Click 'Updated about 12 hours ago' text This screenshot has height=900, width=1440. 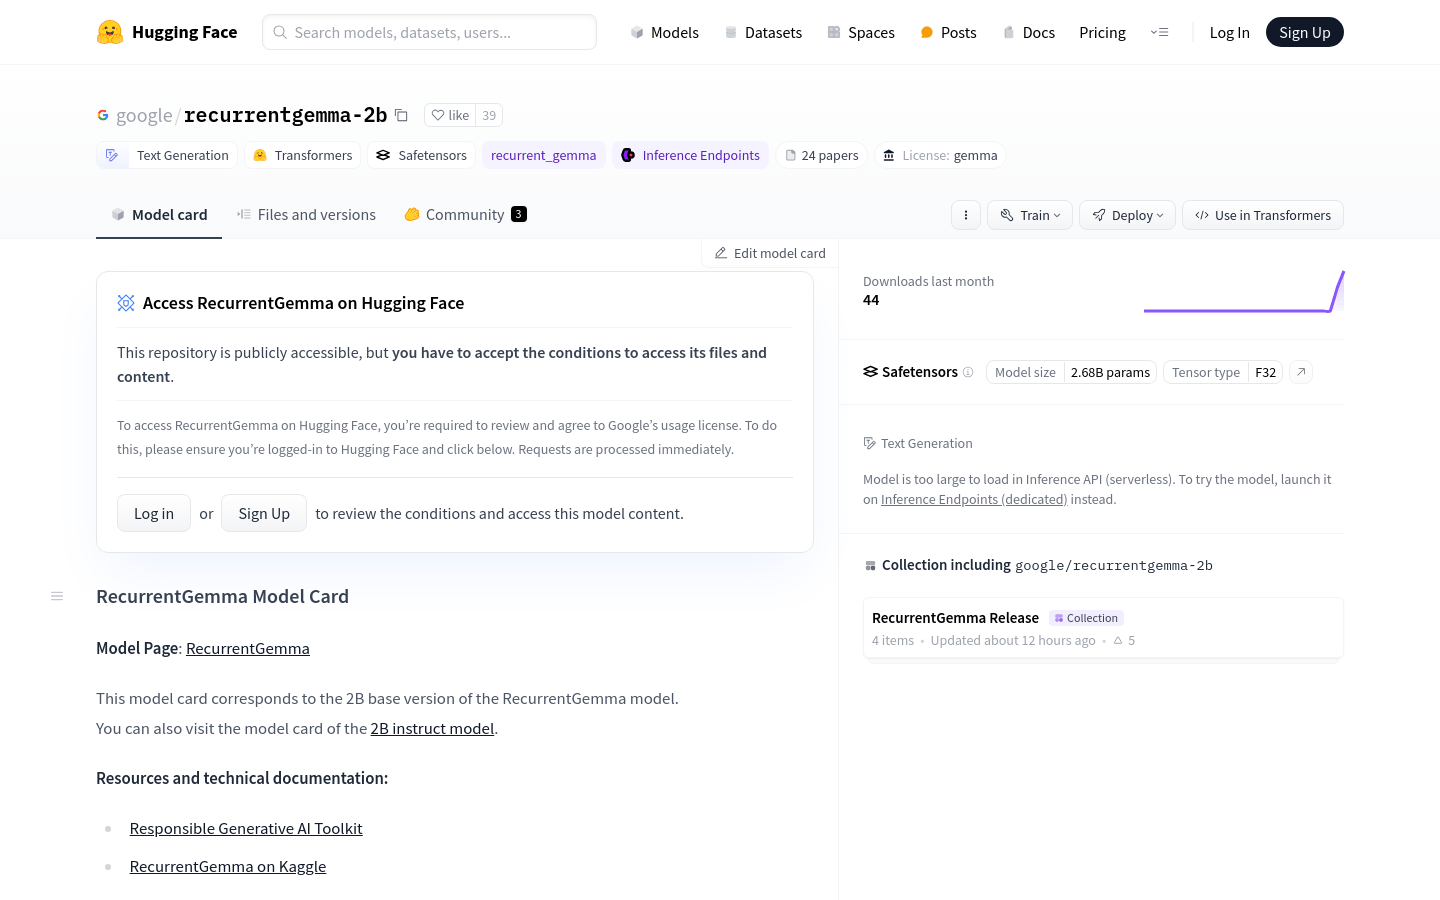[1013, 640]
